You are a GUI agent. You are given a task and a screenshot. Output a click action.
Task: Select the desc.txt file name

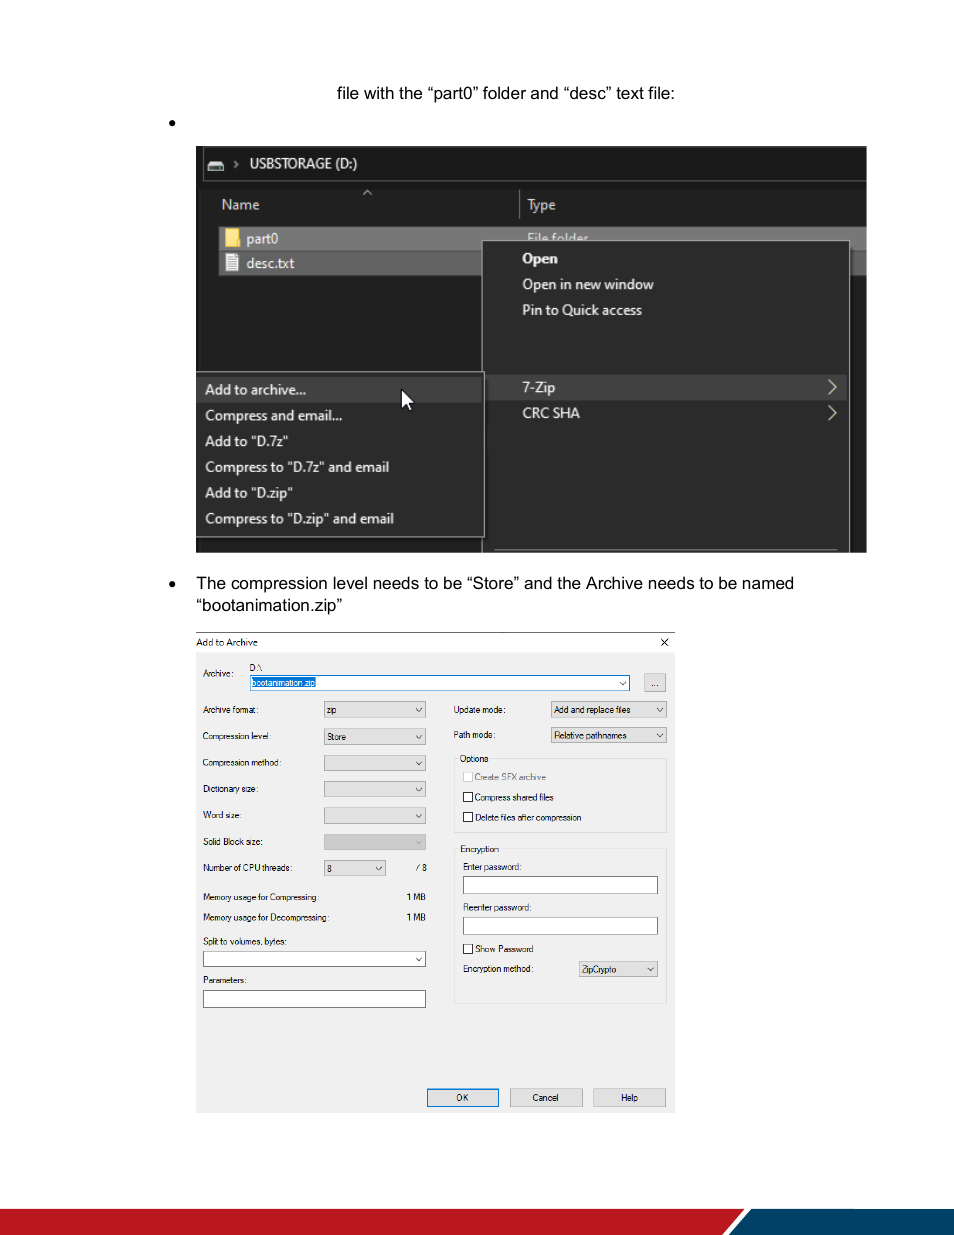[x=270, y=264]
